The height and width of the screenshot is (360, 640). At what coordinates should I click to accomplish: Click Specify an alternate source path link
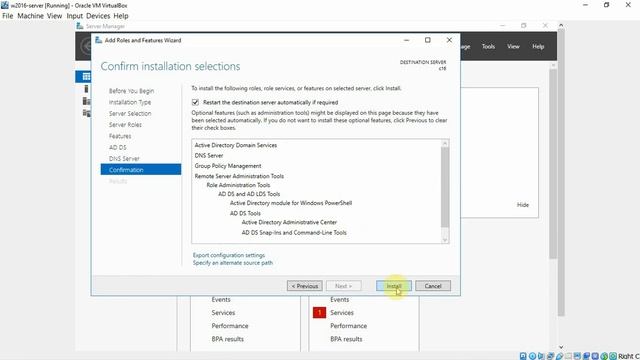pyautogui.click(x=233, y=263)
